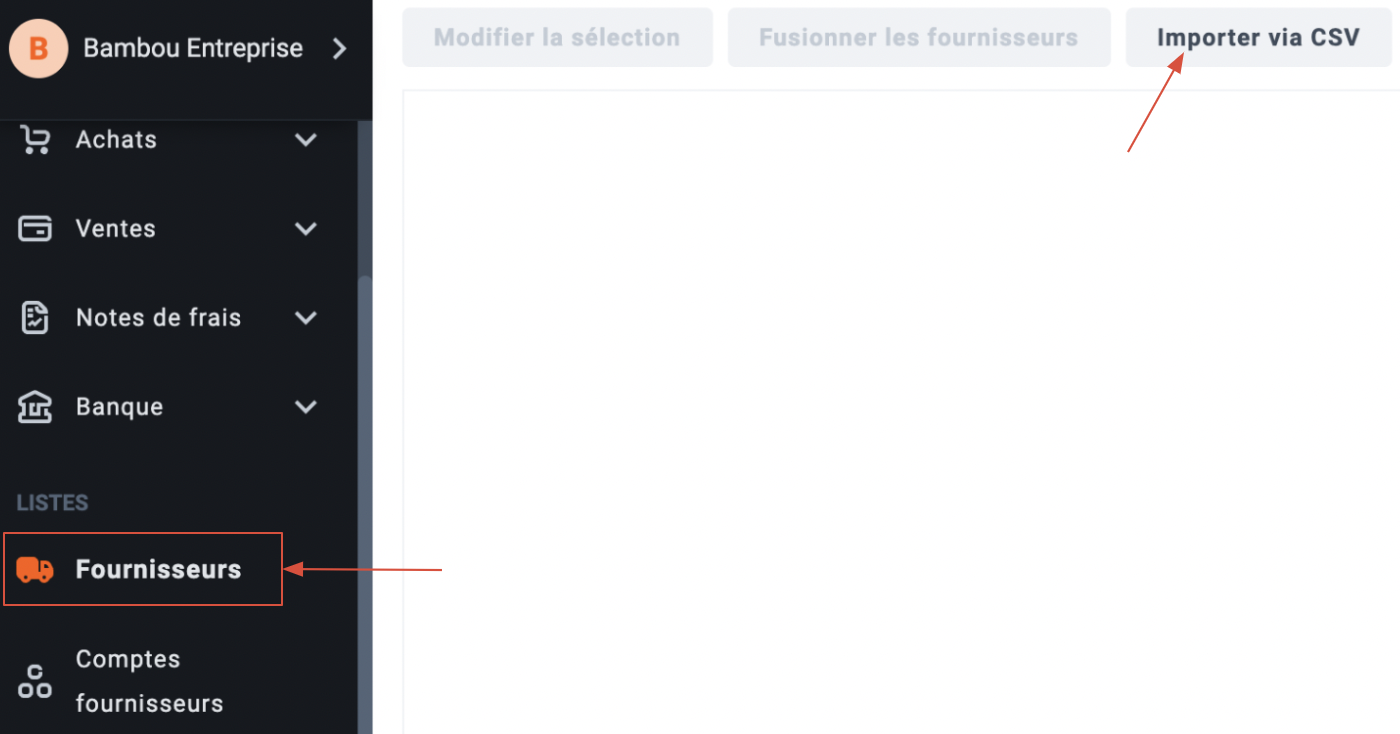
Task: Click the orange B company avatar
Action: 38,48
